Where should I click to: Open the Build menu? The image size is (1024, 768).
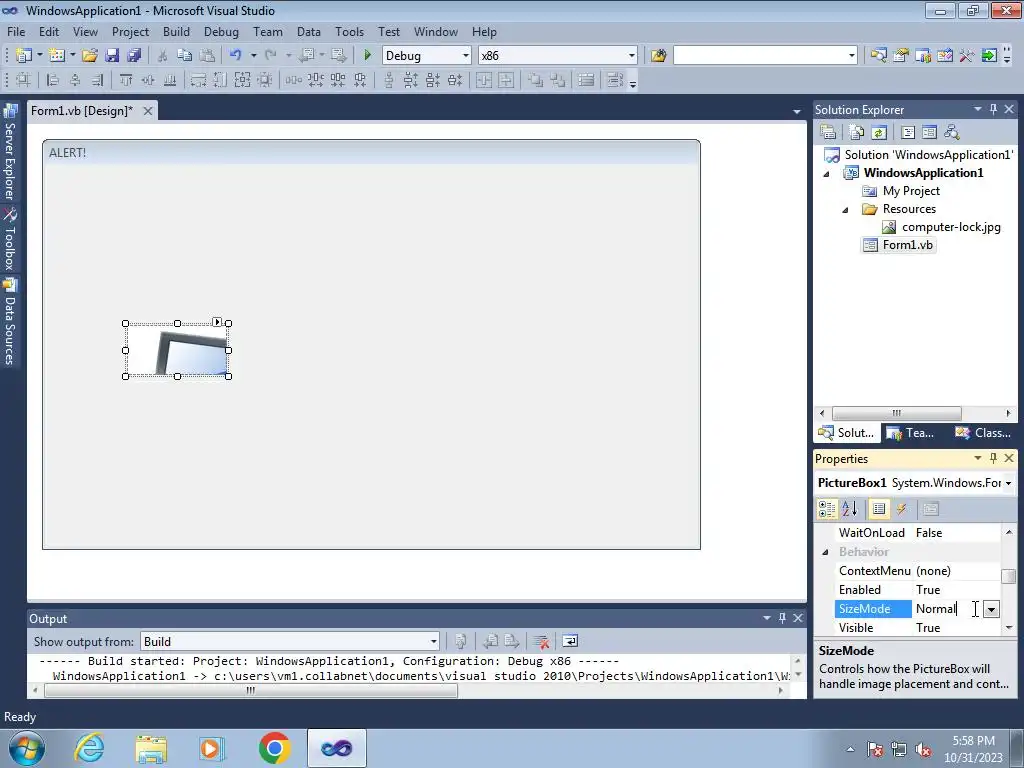[x=176, y=31]
